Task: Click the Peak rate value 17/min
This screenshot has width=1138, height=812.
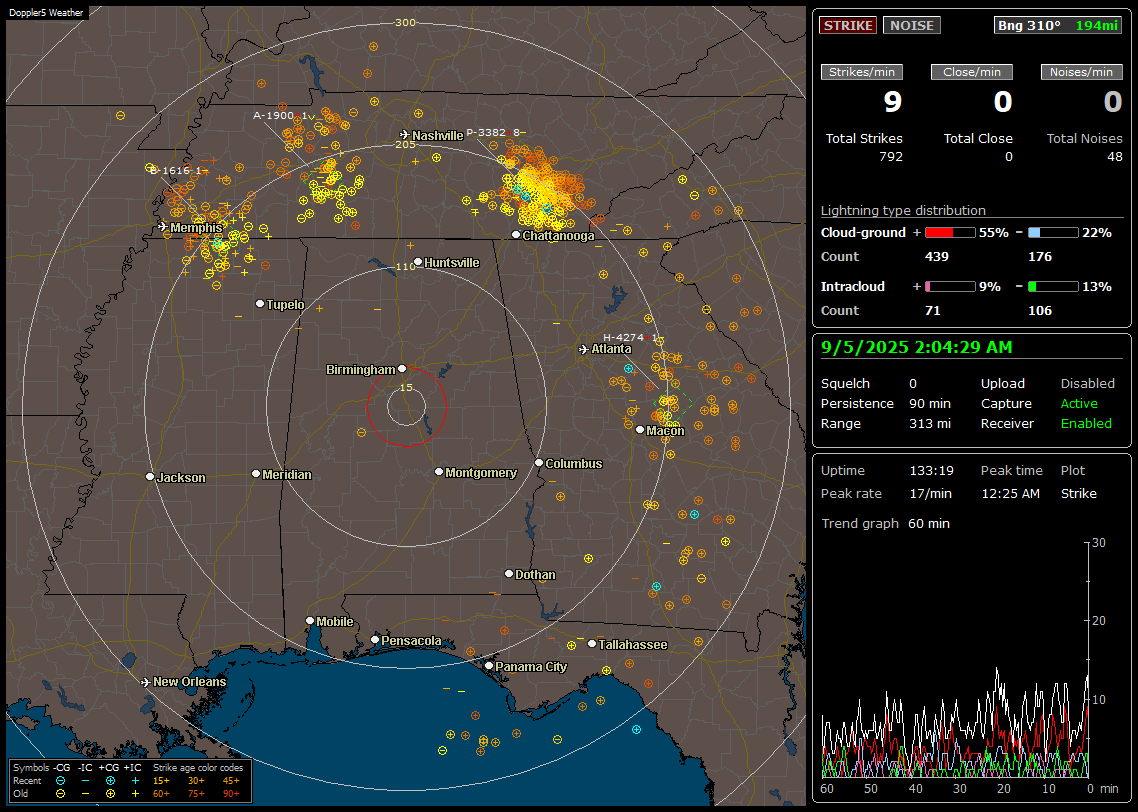Action: pos(930,494)
